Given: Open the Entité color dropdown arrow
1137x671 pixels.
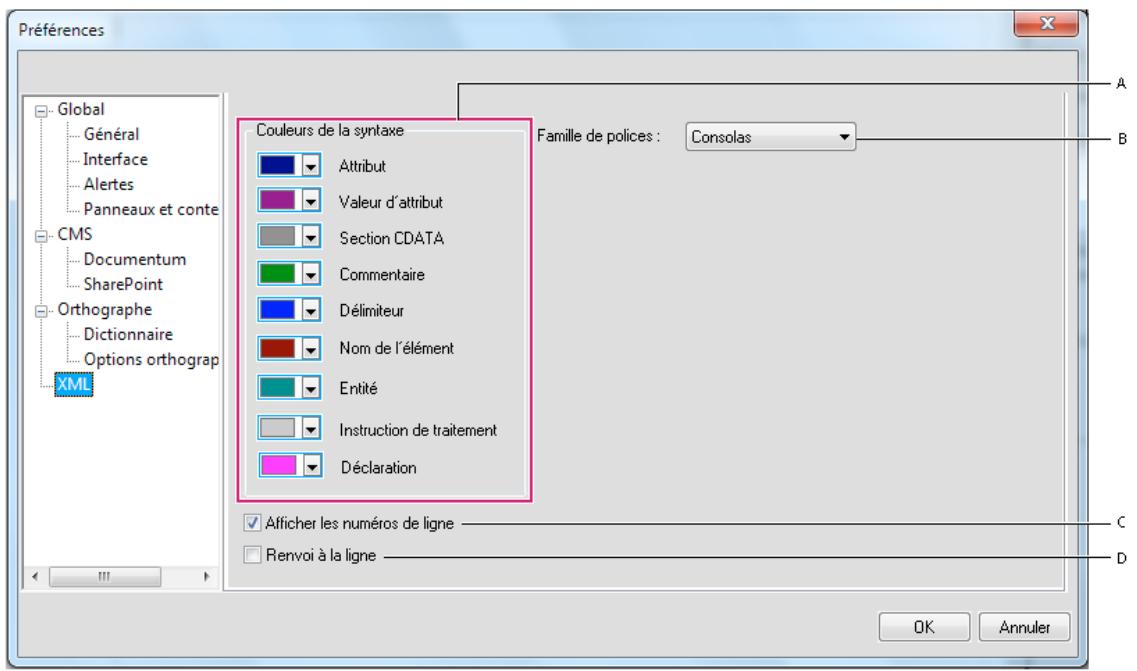Looking at the screenshot, I should click(310, 388).
